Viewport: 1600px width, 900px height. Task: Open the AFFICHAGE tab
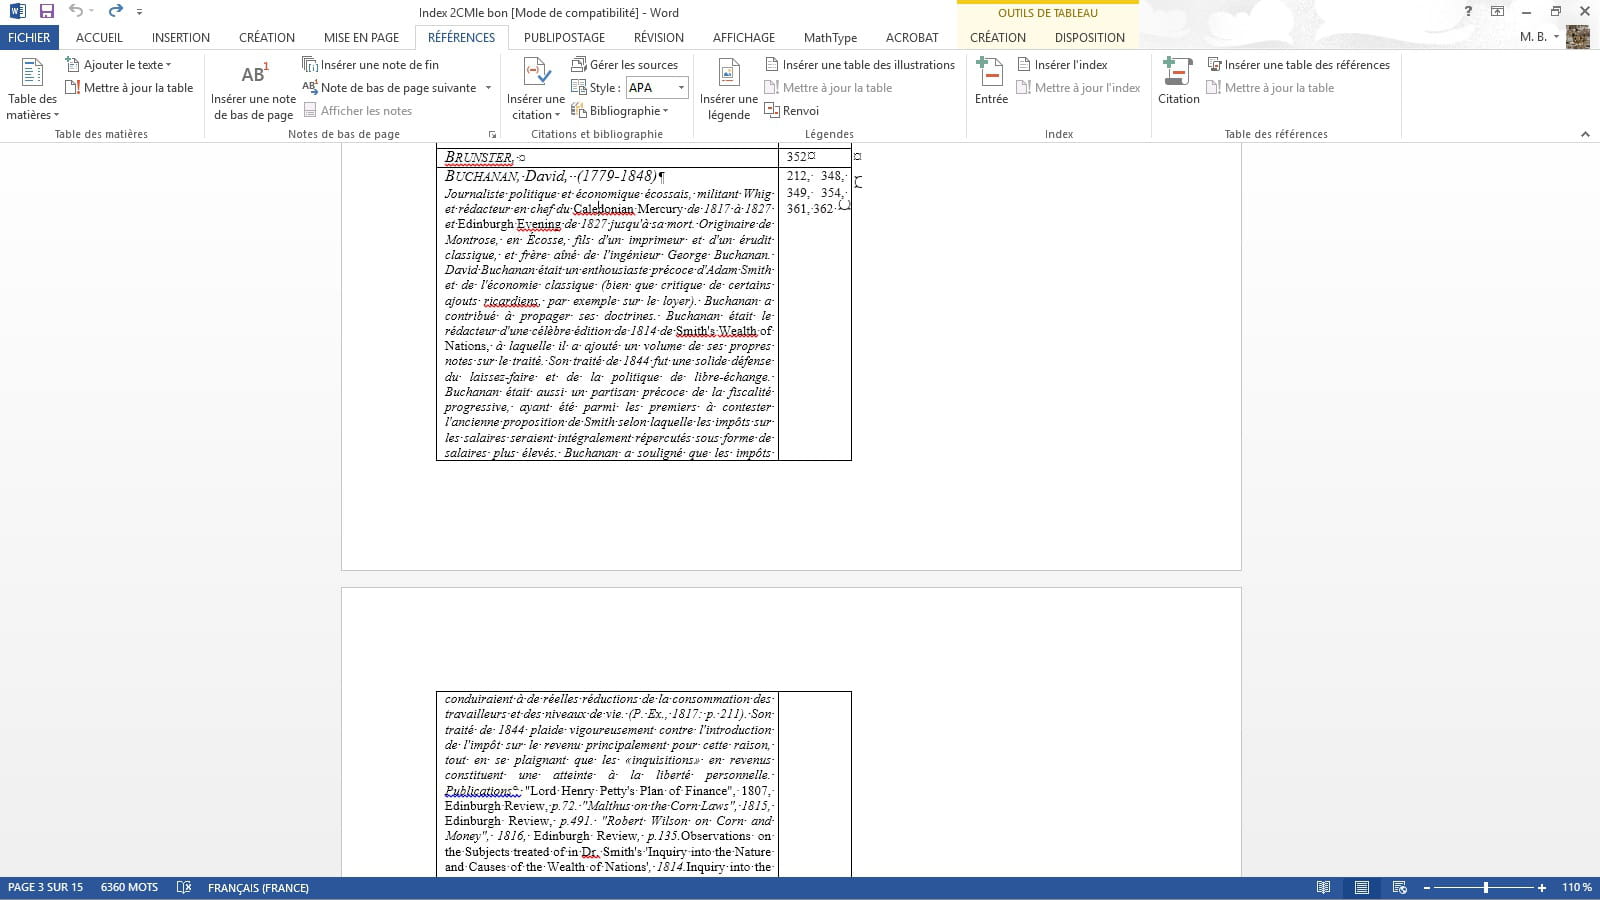[x=744, y=37]
